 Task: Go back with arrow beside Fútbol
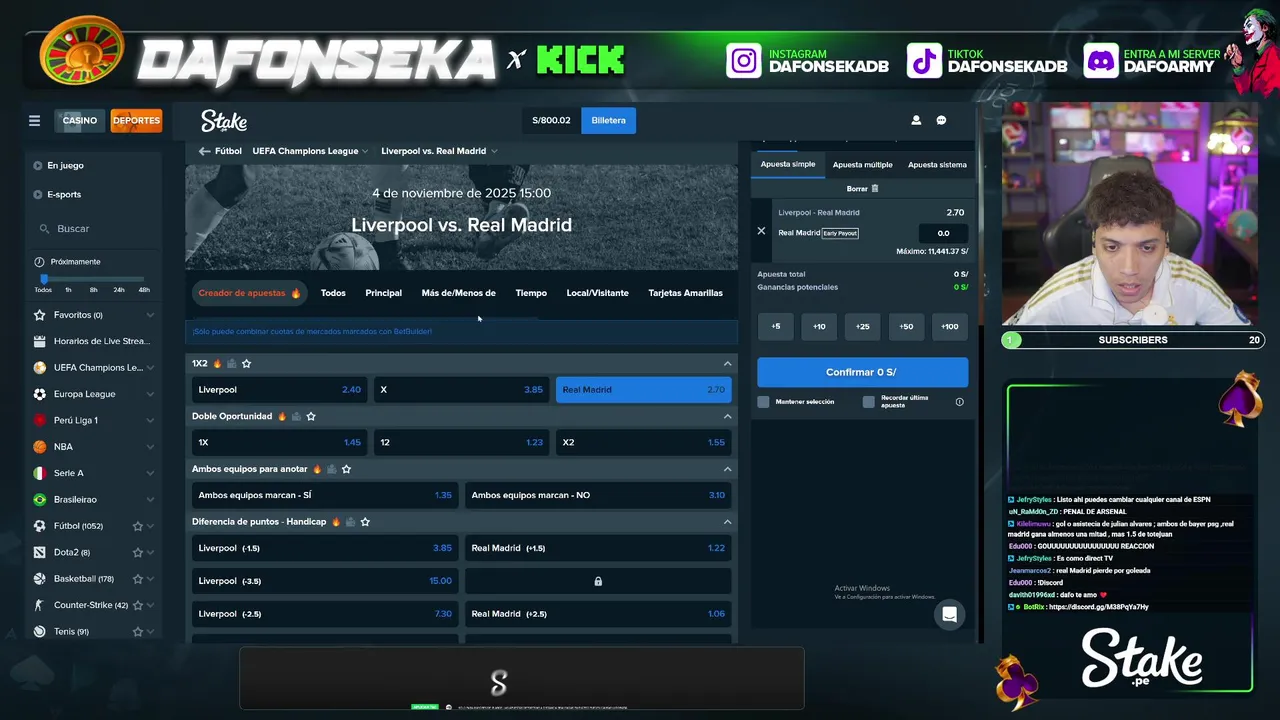(x=204, y=151)
